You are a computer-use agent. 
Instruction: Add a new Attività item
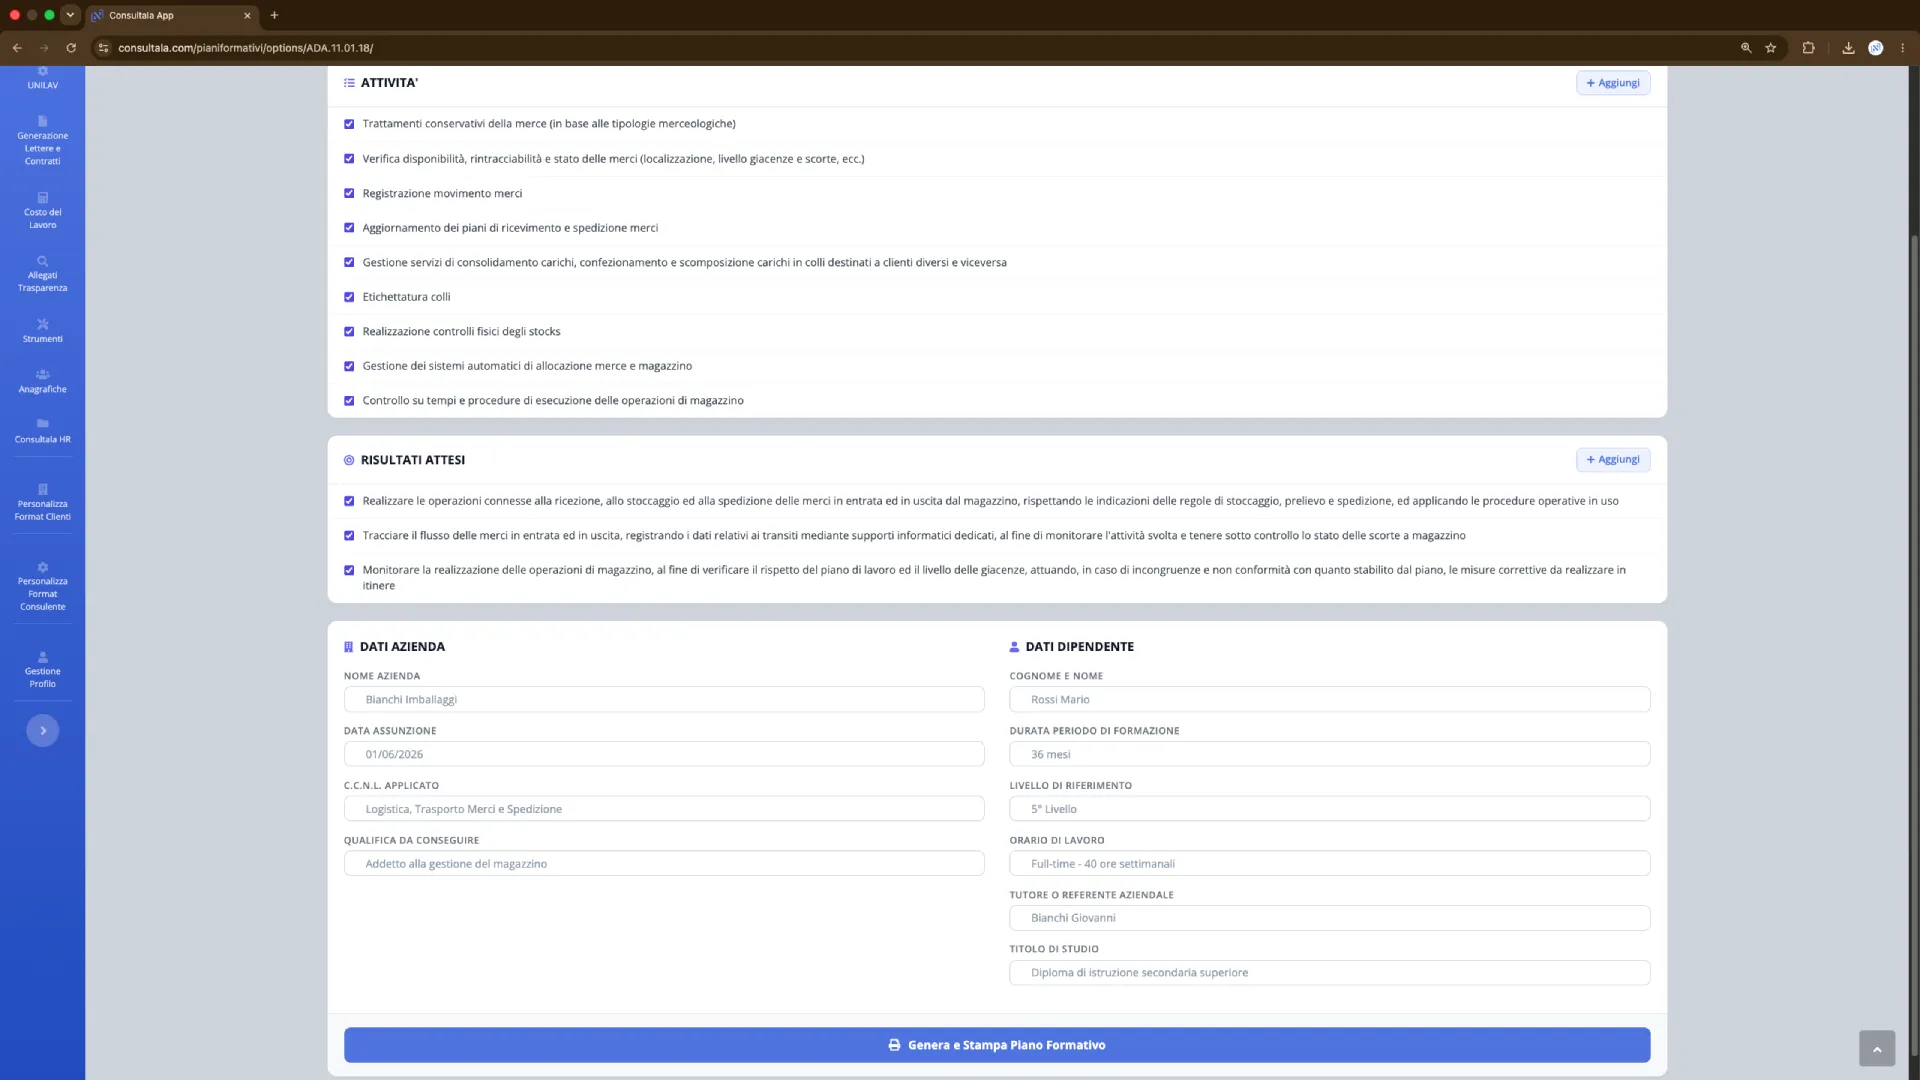coord(1613,83)
